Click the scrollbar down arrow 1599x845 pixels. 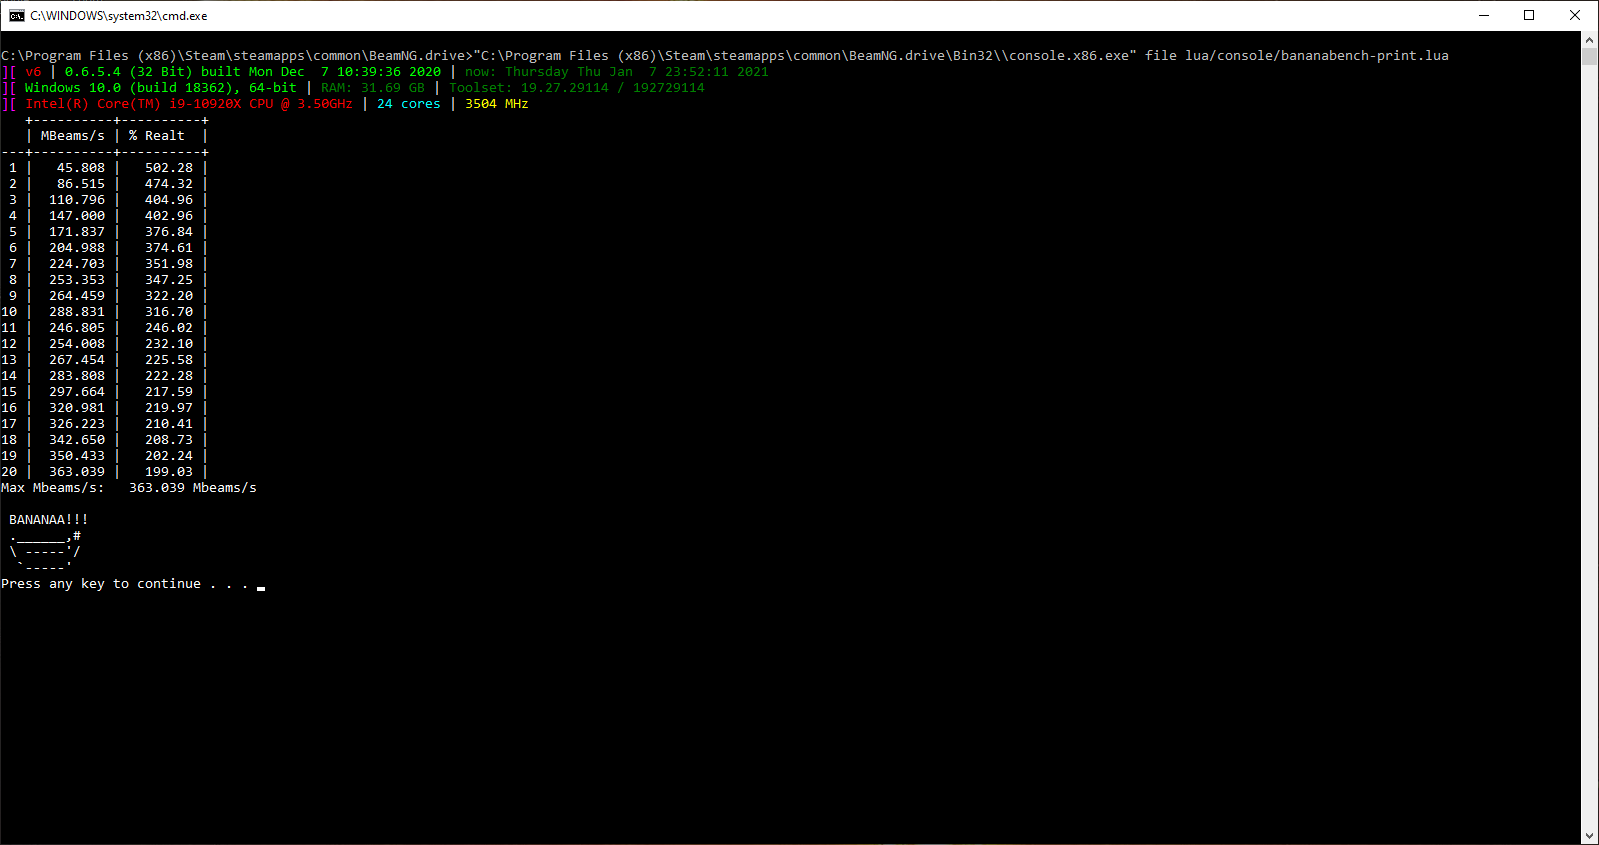[1590, 836]
